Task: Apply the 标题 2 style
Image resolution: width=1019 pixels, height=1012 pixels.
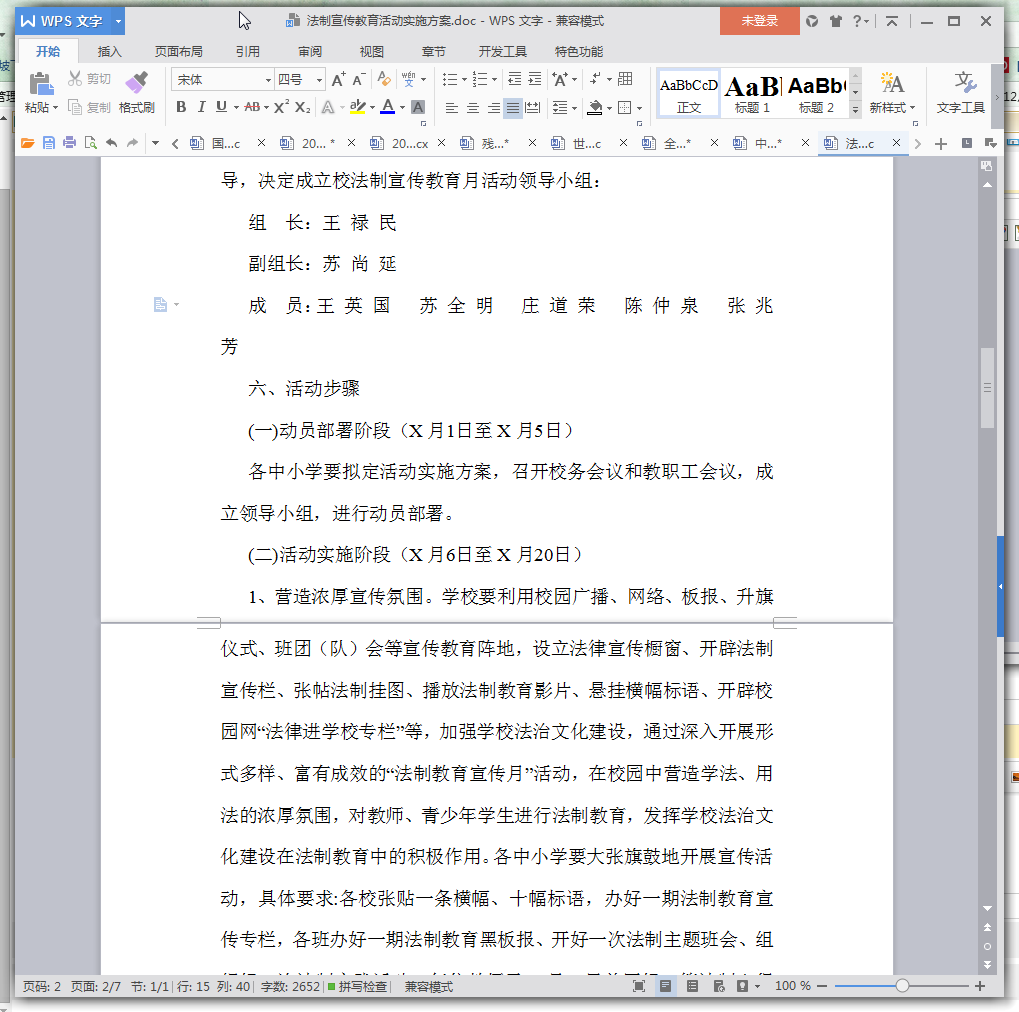Action: coord(816,94)
